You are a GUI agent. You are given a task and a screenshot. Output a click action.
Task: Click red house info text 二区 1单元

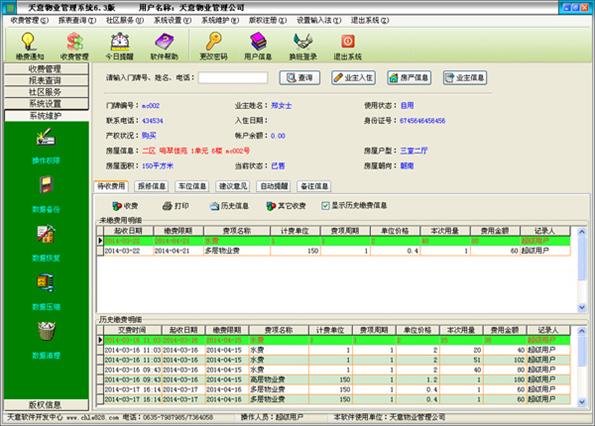(196, 151)
